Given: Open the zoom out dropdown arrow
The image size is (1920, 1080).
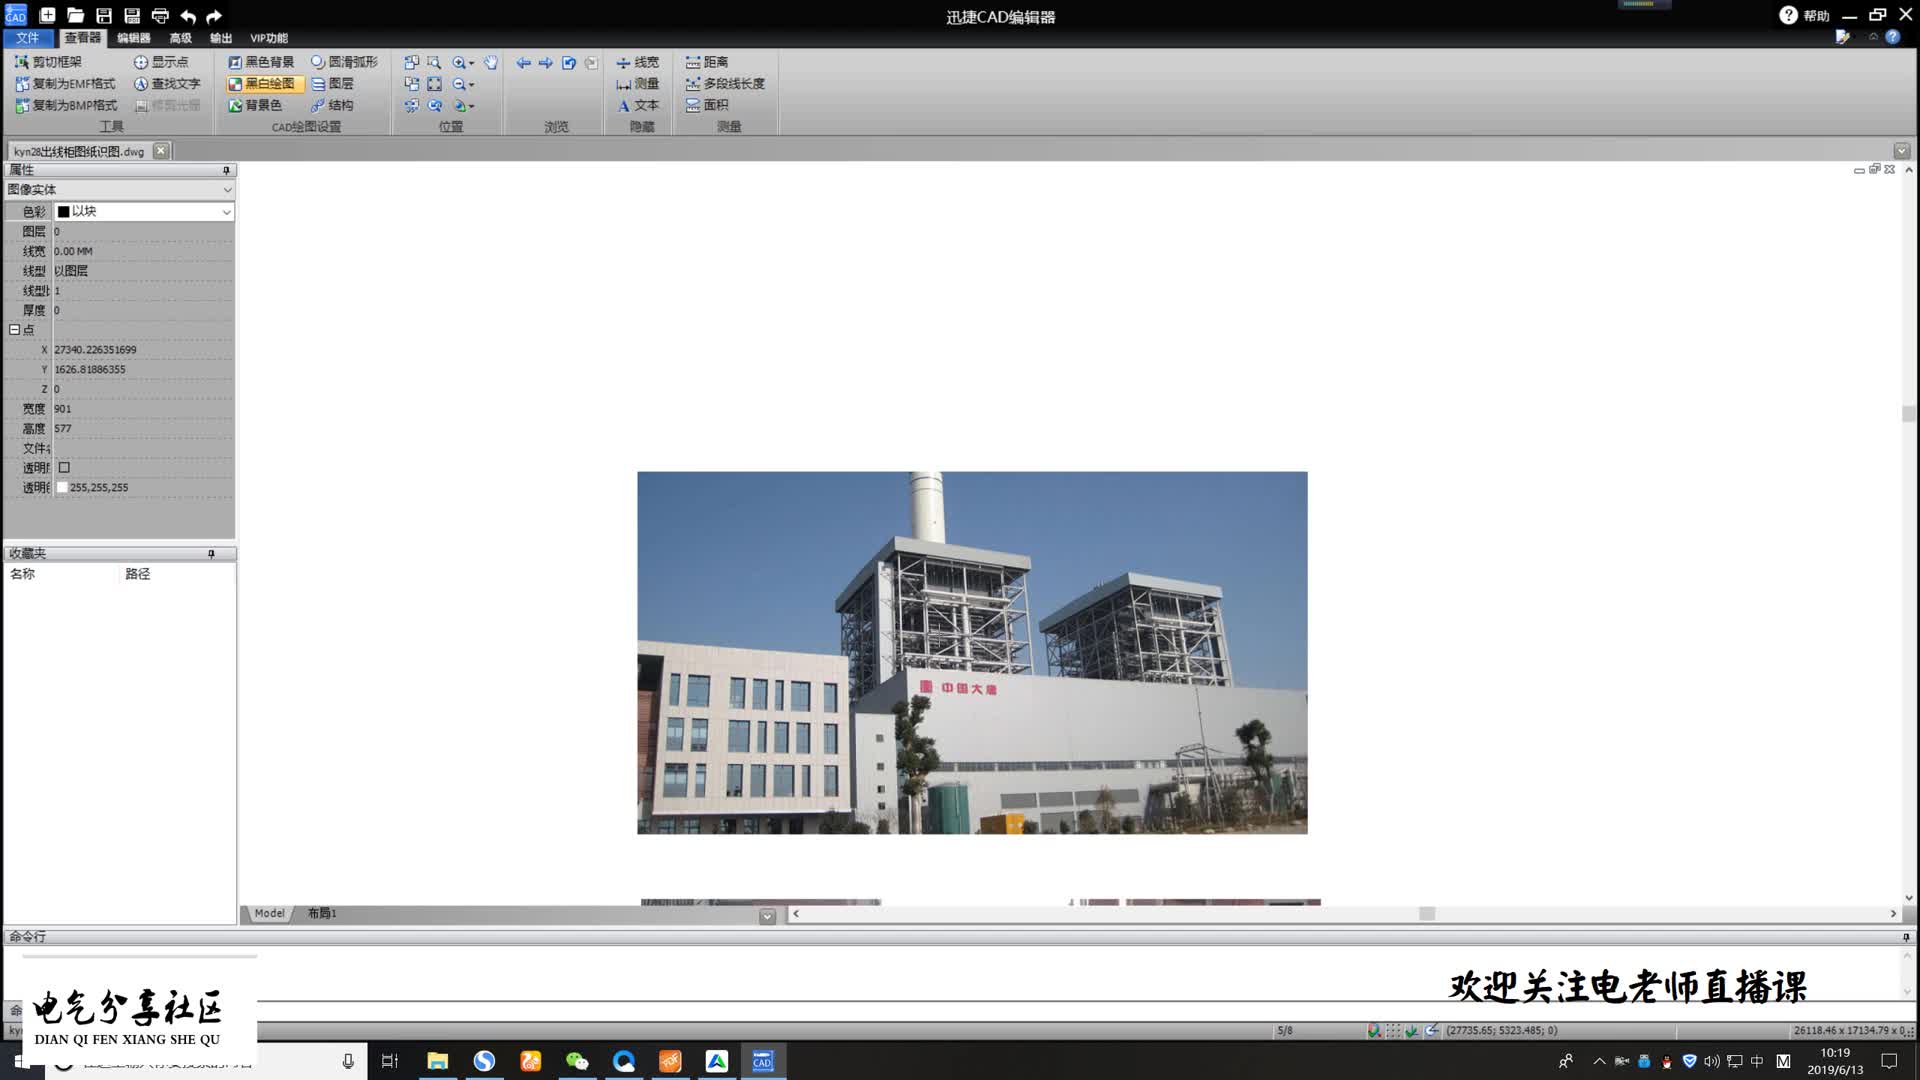Looking at the screenshot, I should [471, 85].
